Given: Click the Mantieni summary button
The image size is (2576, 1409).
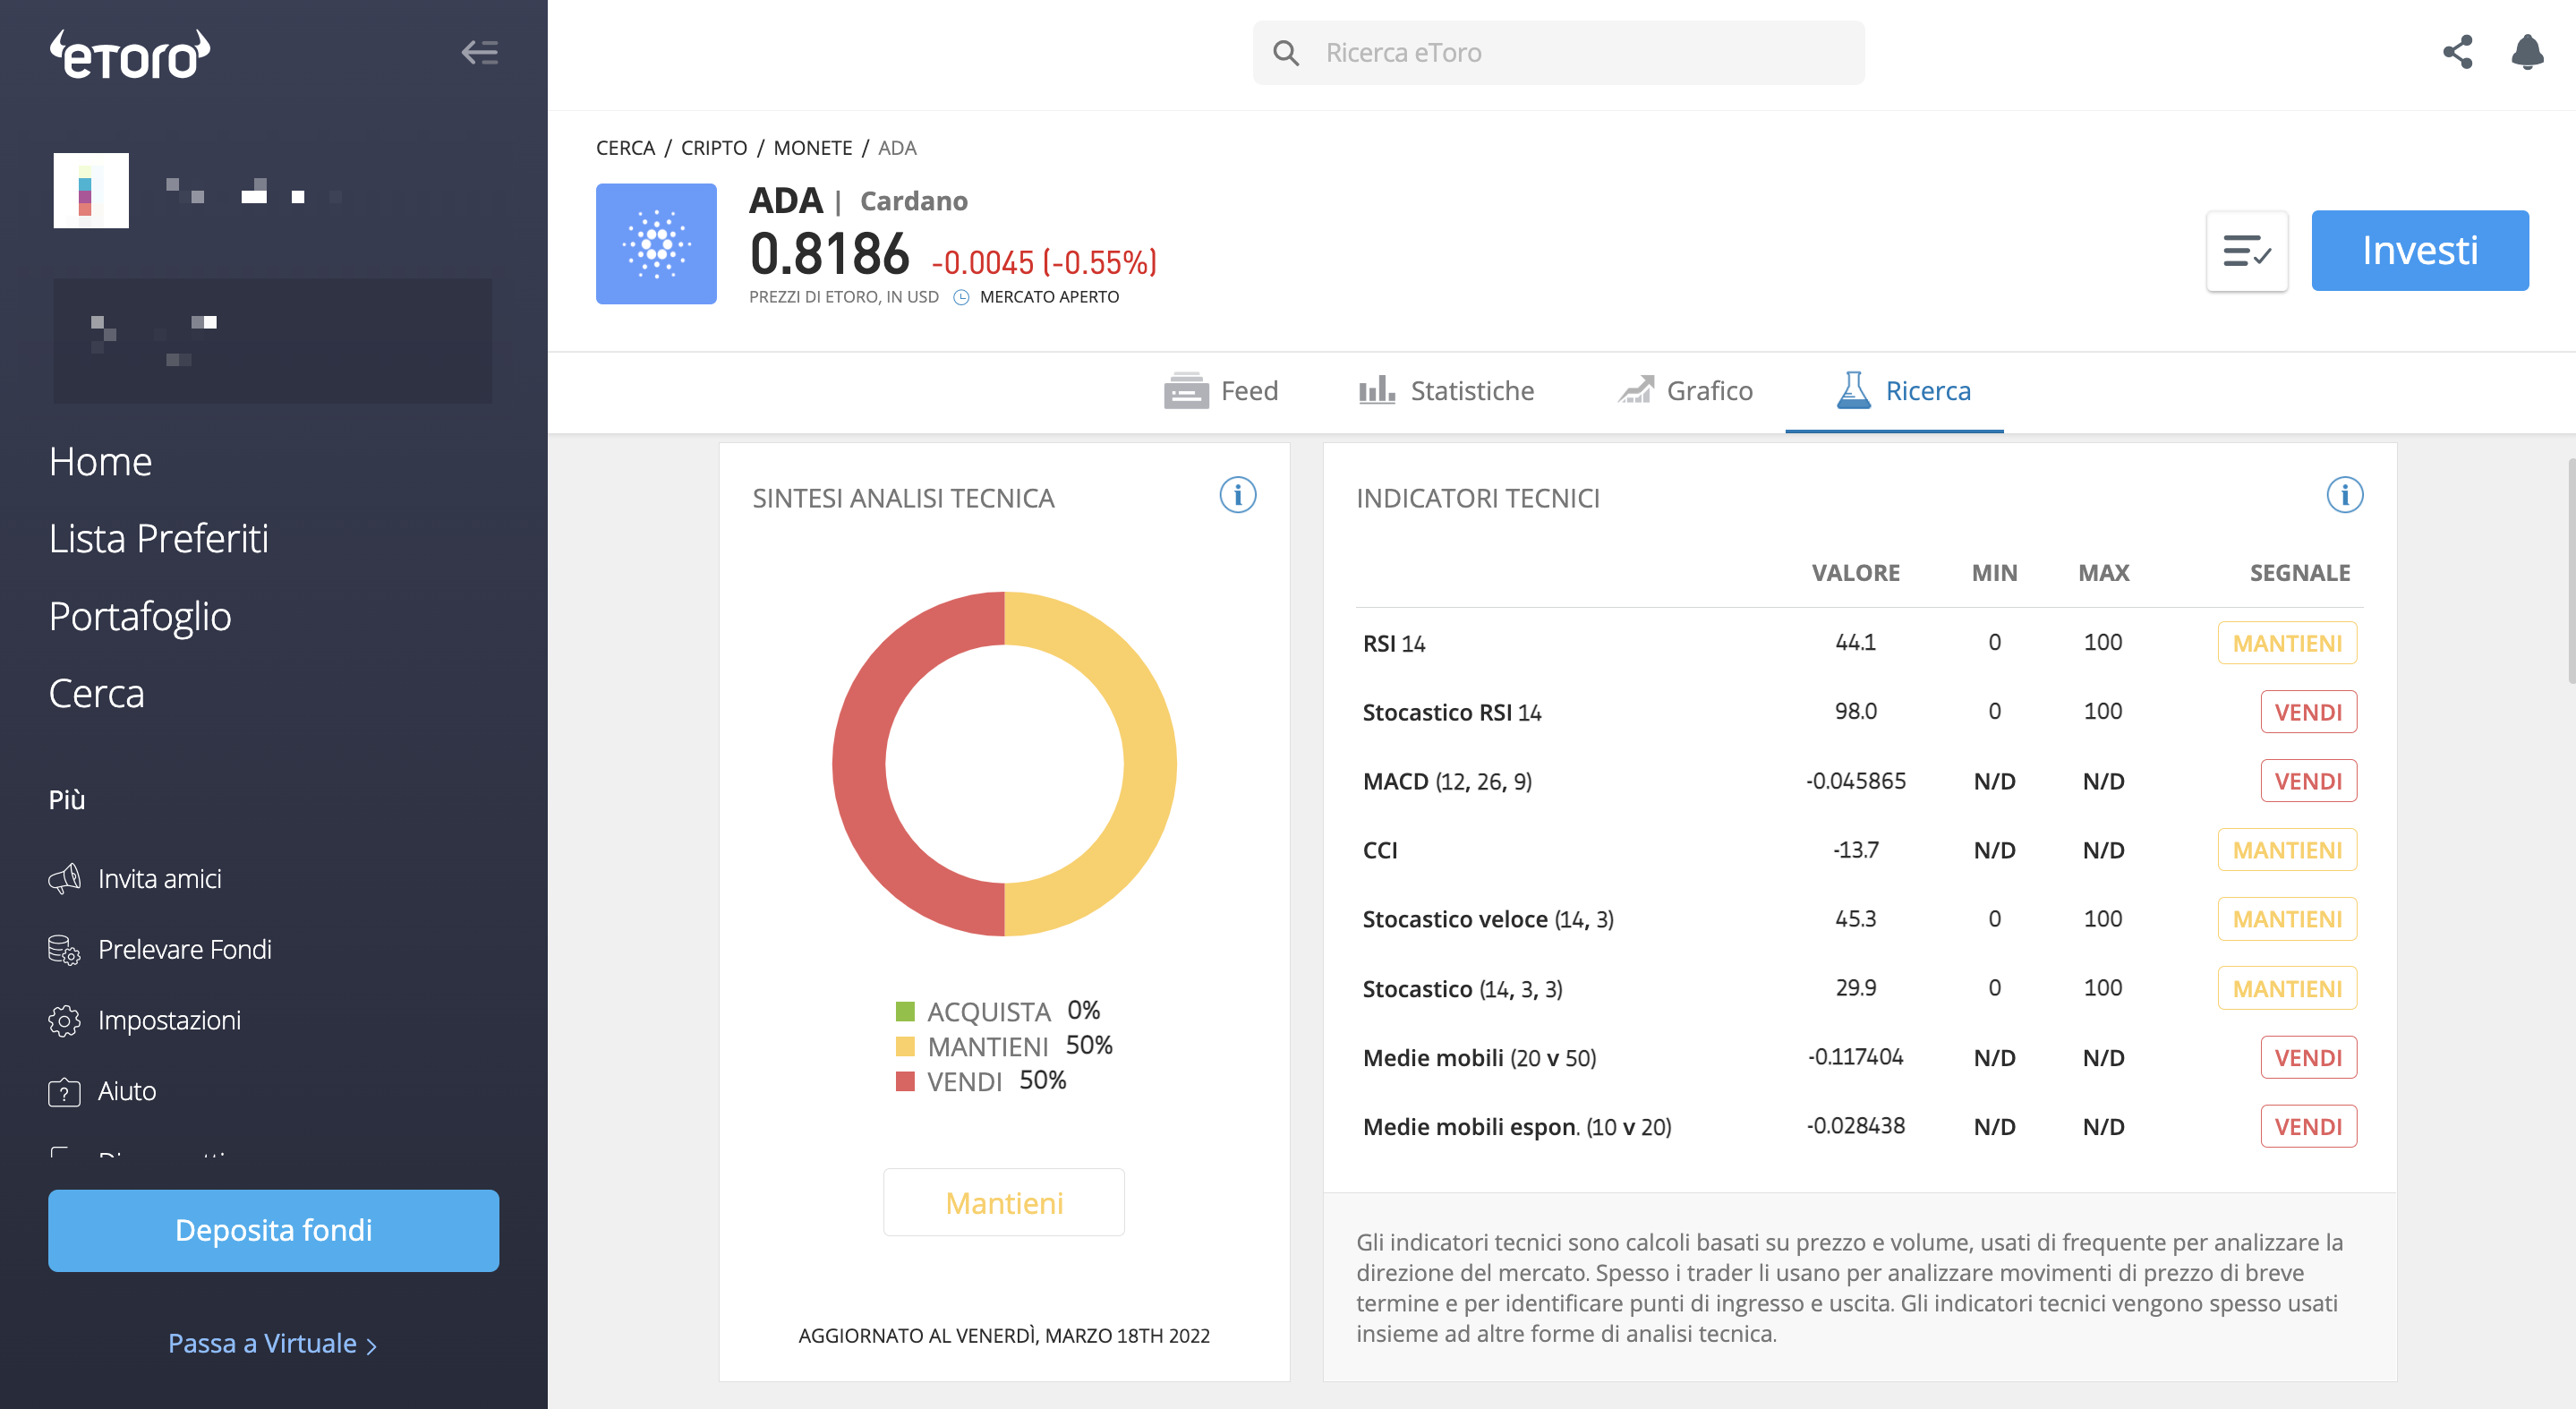Looking at the screenshot, I should [x=1004, y=1203].
